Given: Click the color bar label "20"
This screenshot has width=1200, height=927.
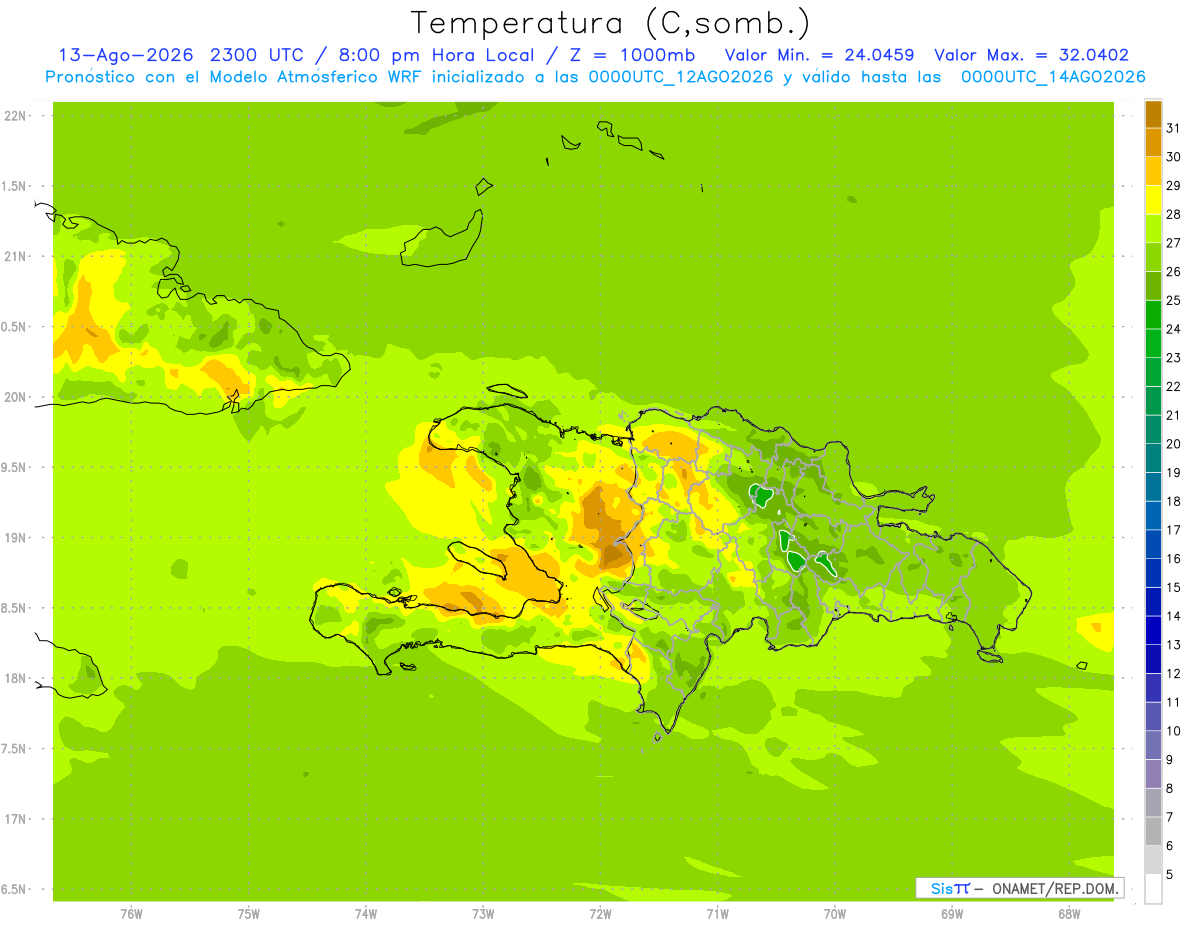Looking at the screenshot, I should (1173, 444).
